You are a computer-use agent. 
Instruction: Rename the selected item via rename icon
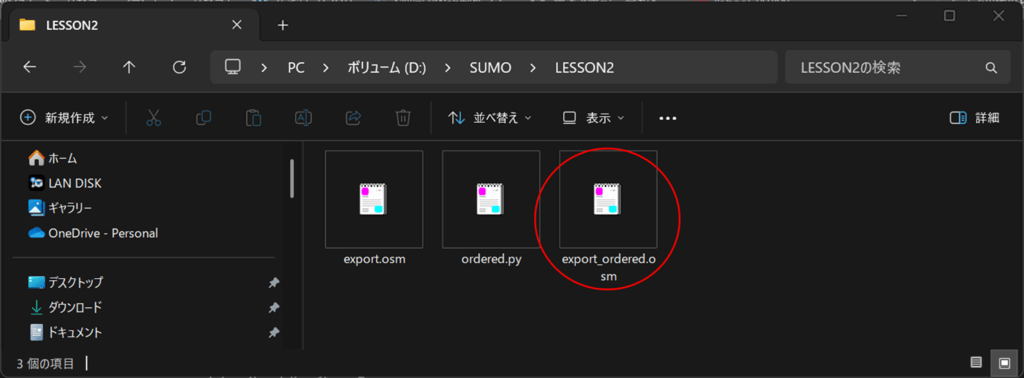(304, 118)
